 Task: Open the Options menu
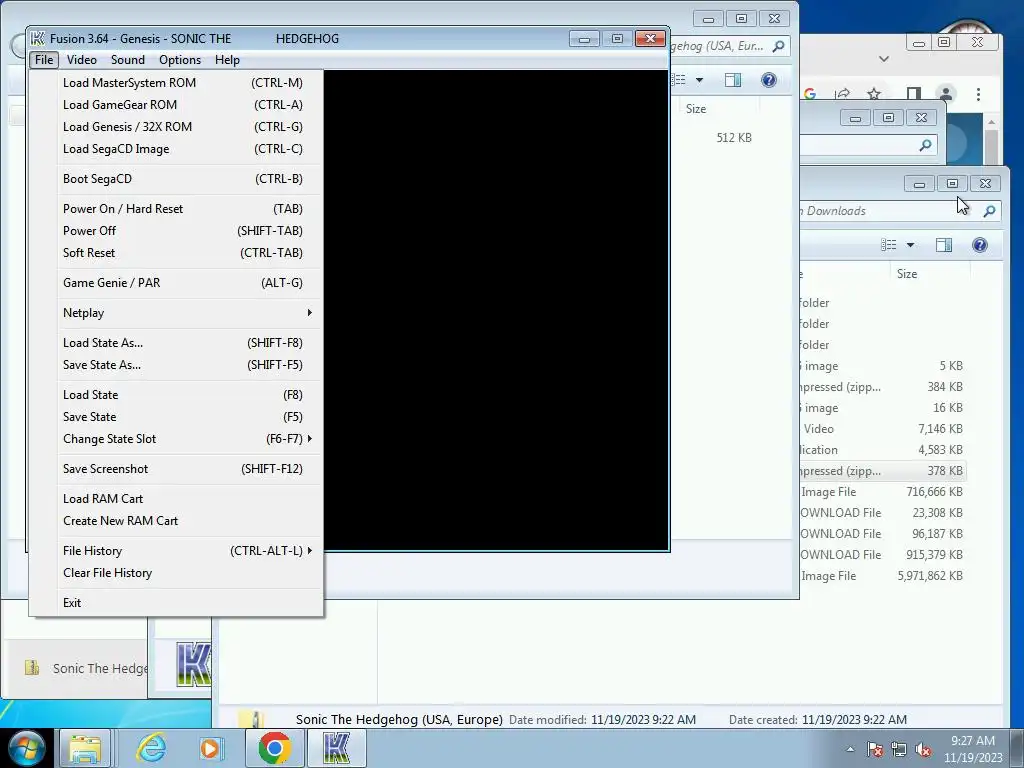[x=180, y=59]
